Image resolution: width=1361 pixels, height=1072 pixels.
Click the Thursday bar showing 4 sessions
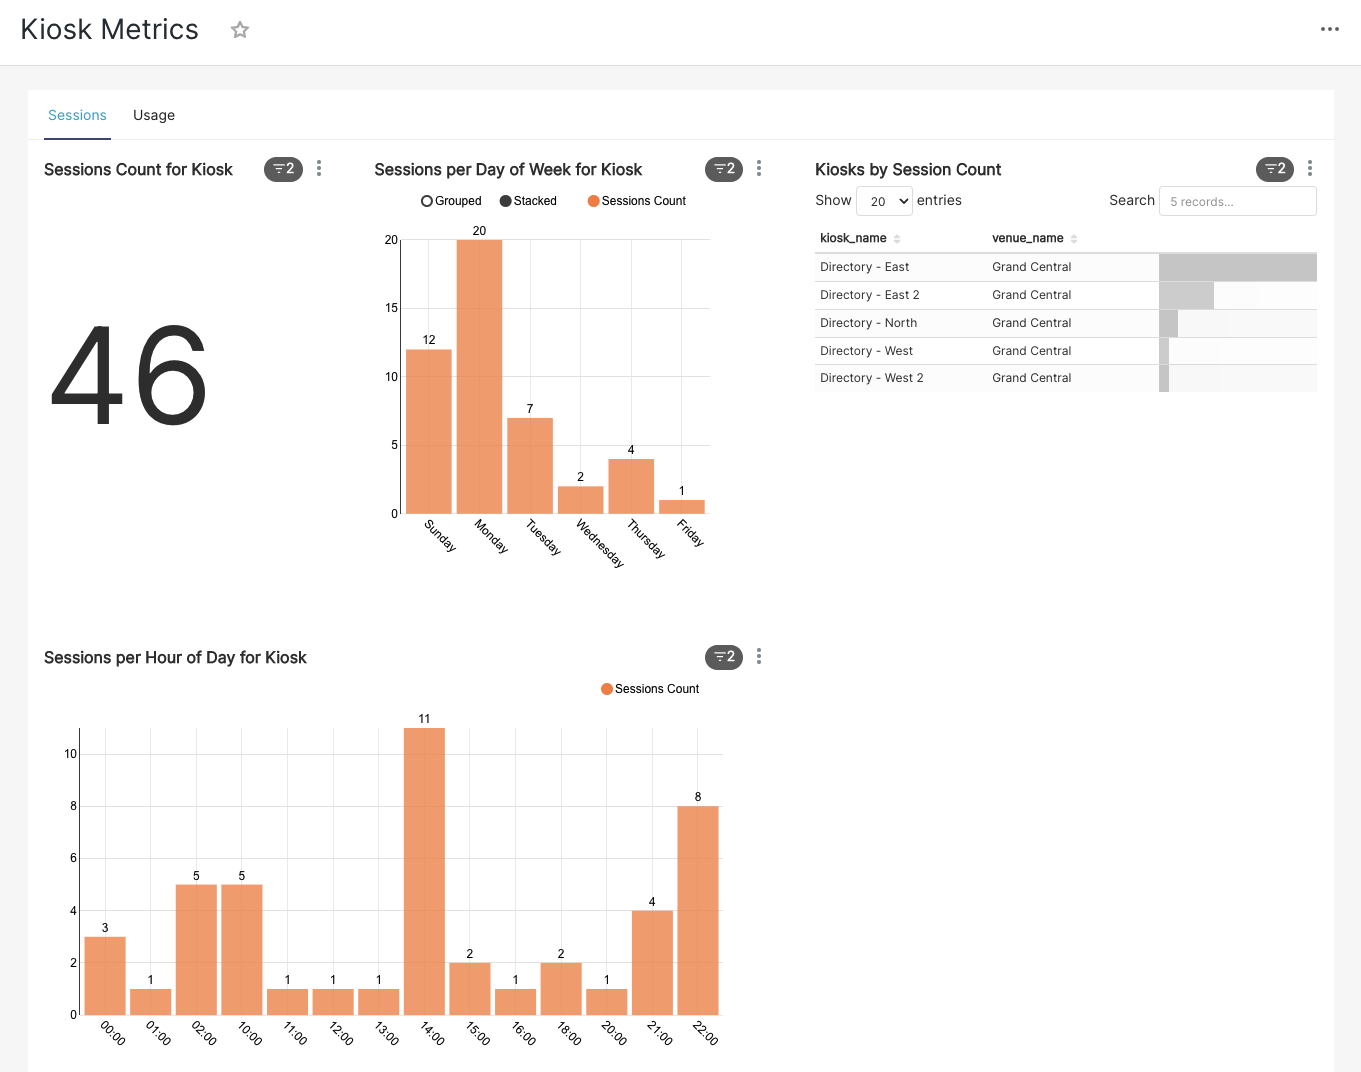pyautogui.click(x=631, y=486)
